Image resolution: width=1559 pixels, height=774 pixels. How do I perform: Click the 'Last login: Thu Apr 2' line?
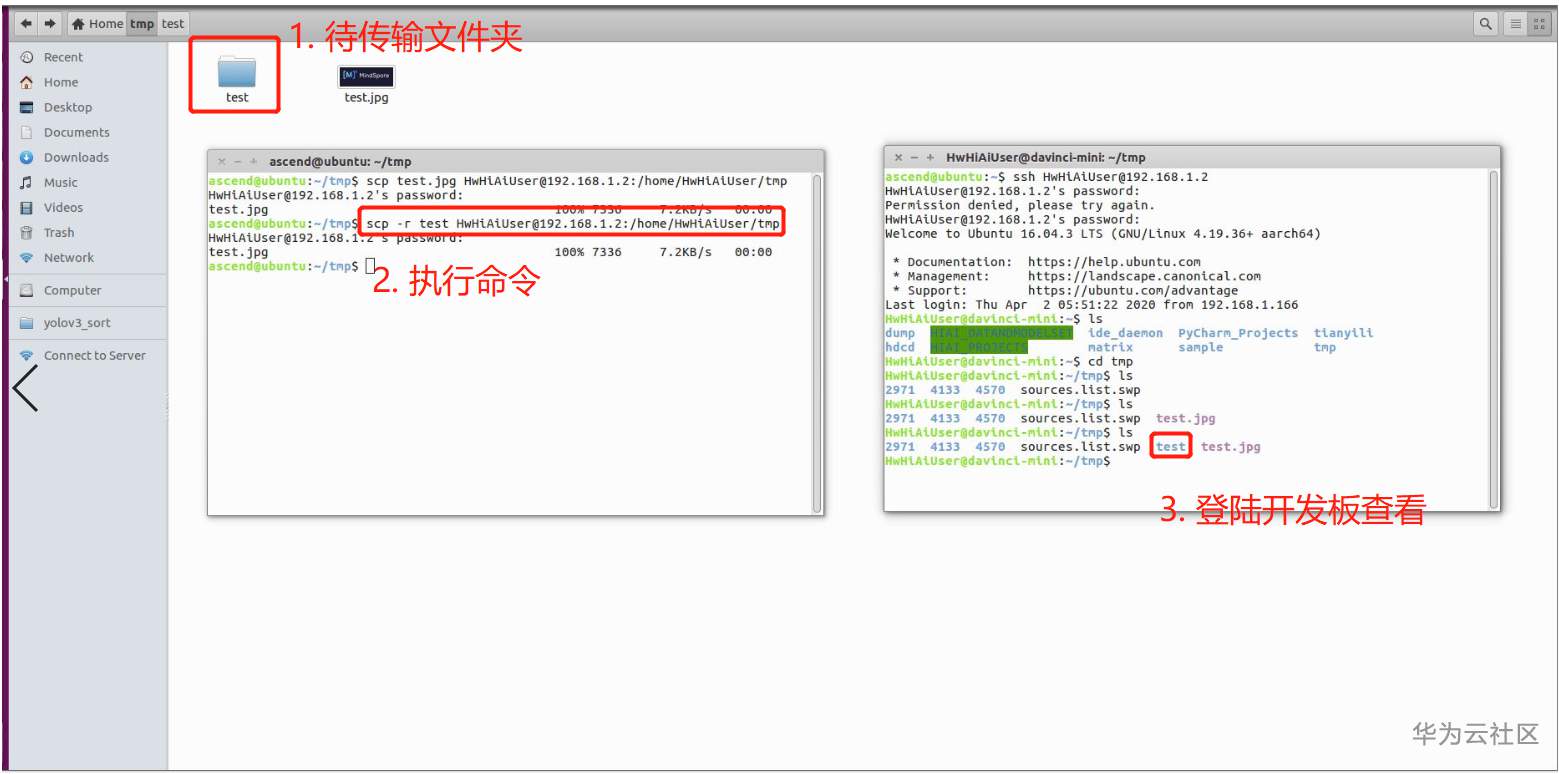click(x=1092, y=304)
